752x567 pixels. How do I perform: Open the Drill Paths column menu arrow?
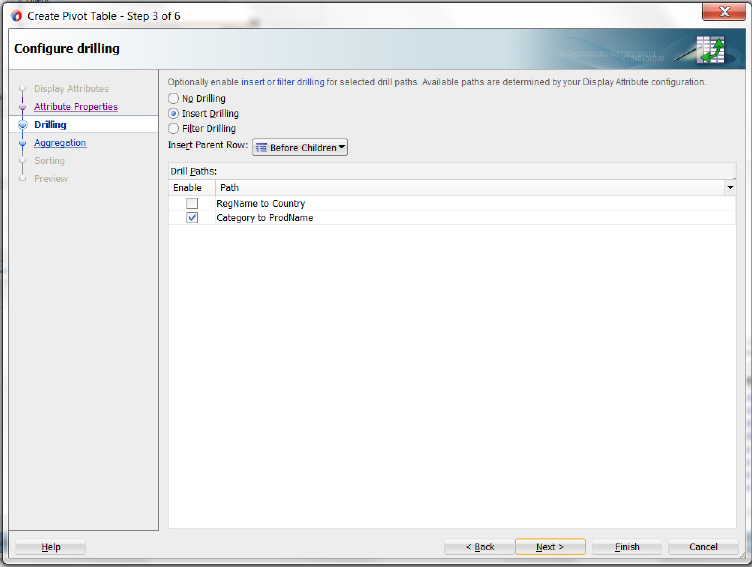click(x=730, y=188)
